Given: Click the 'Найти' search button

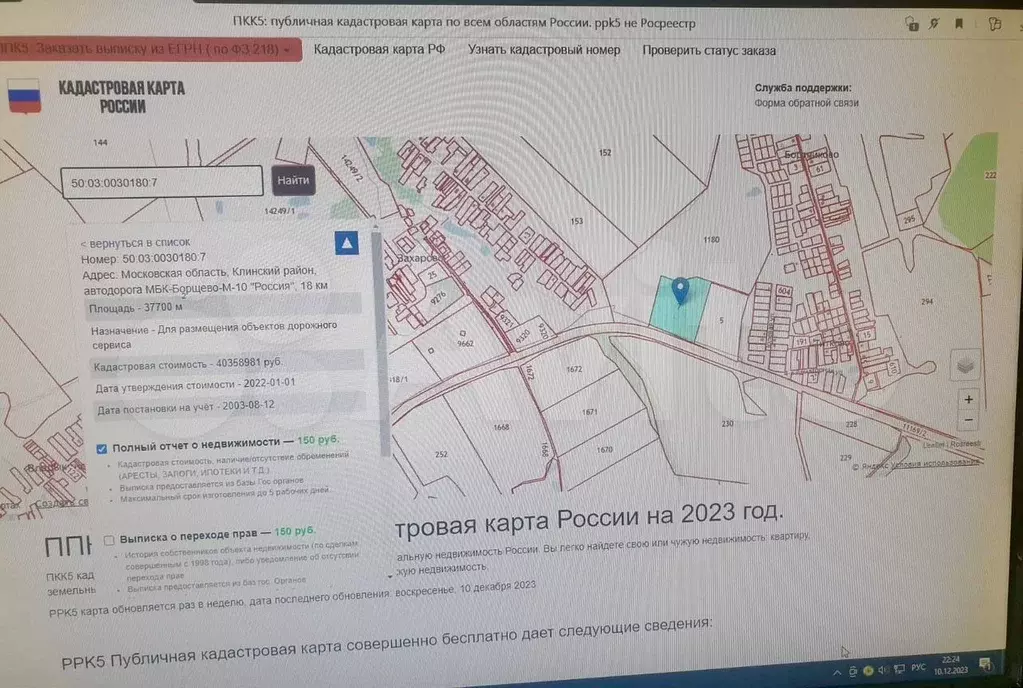Looking at the screenshot, I should coord(293,181).
